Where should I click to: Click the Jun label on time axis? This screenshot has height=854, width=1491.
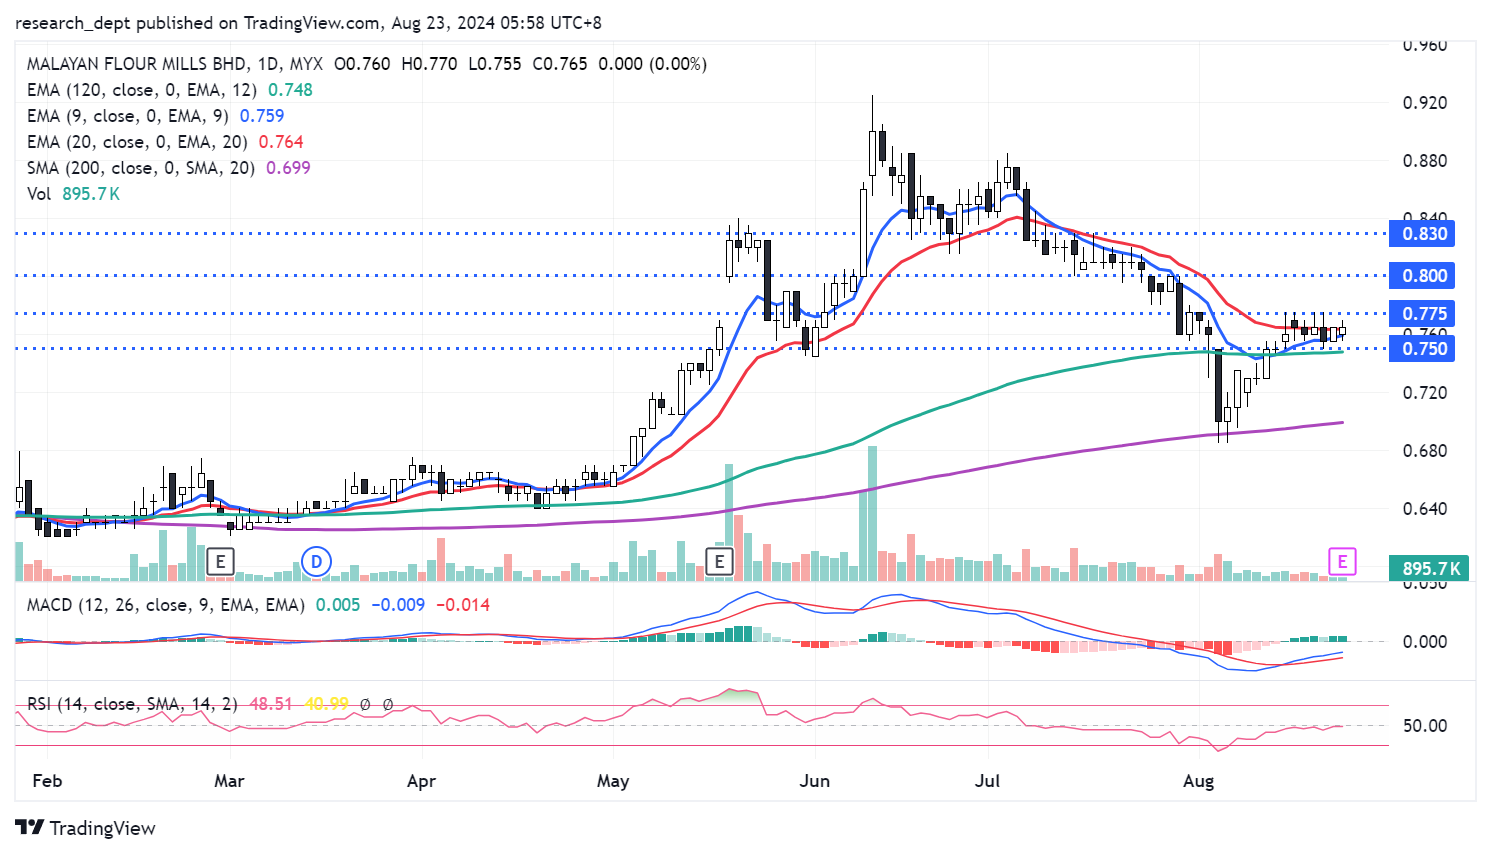[814, 781]
